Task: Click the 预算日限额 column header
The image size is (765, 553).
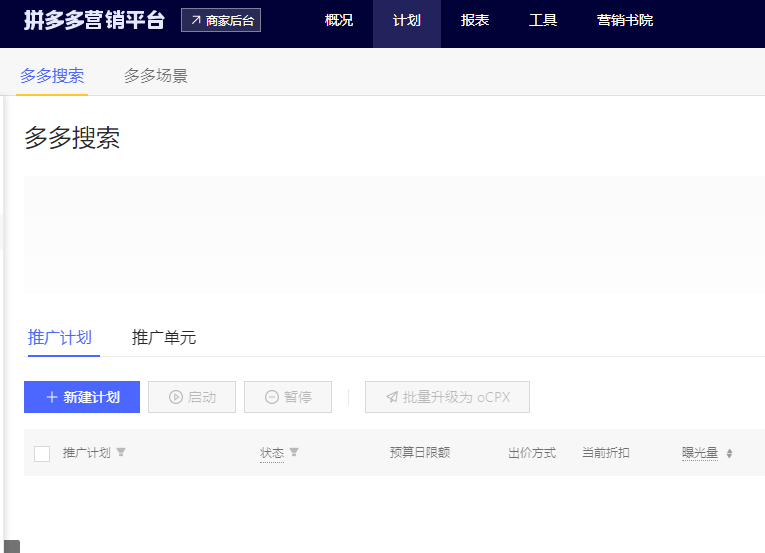Action: tap(420, 452)
